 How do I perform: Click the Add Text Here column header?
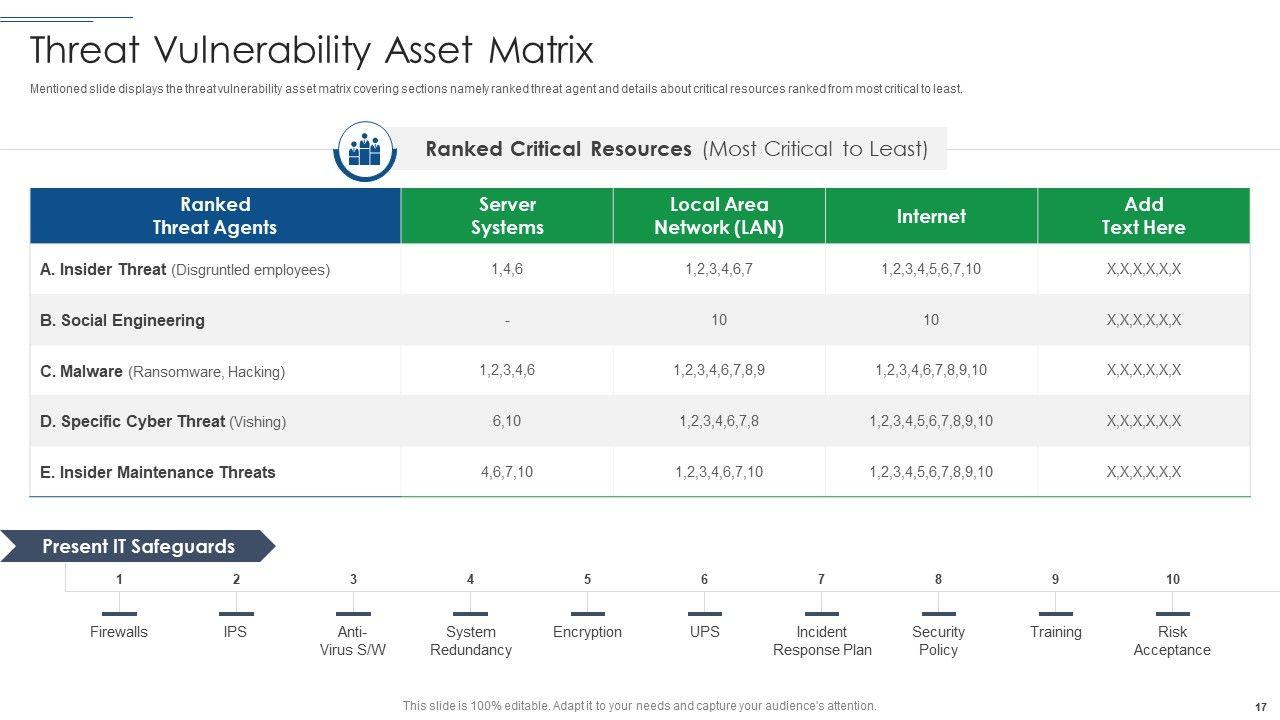coord(1143,216)
